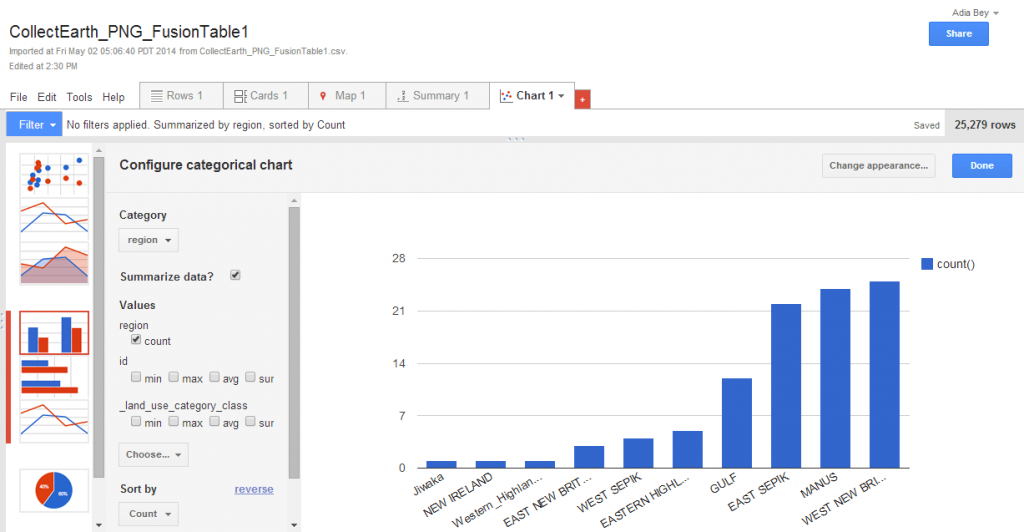Toggle the Summarize data checkbox
This screenshot has width=1024, height=532.
coord(235,275)
